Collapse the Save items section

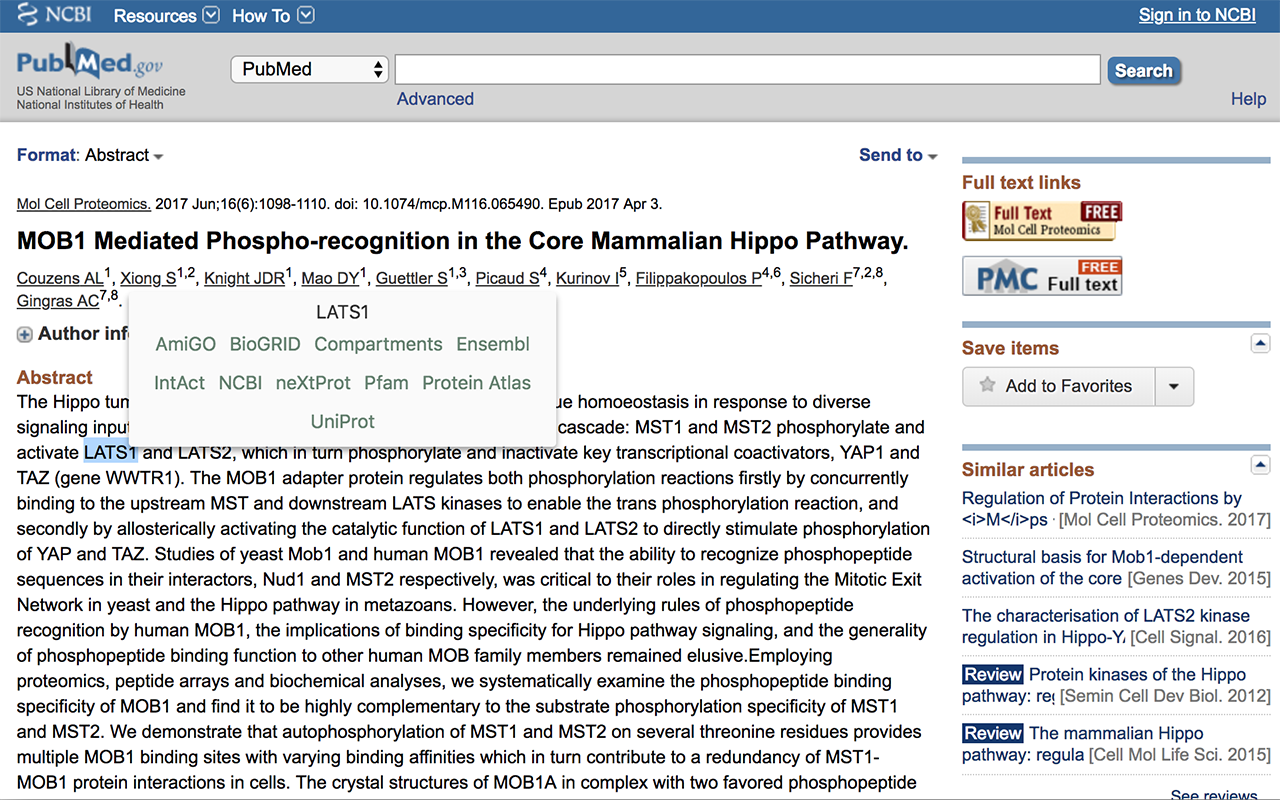[x=1260, y=344]
